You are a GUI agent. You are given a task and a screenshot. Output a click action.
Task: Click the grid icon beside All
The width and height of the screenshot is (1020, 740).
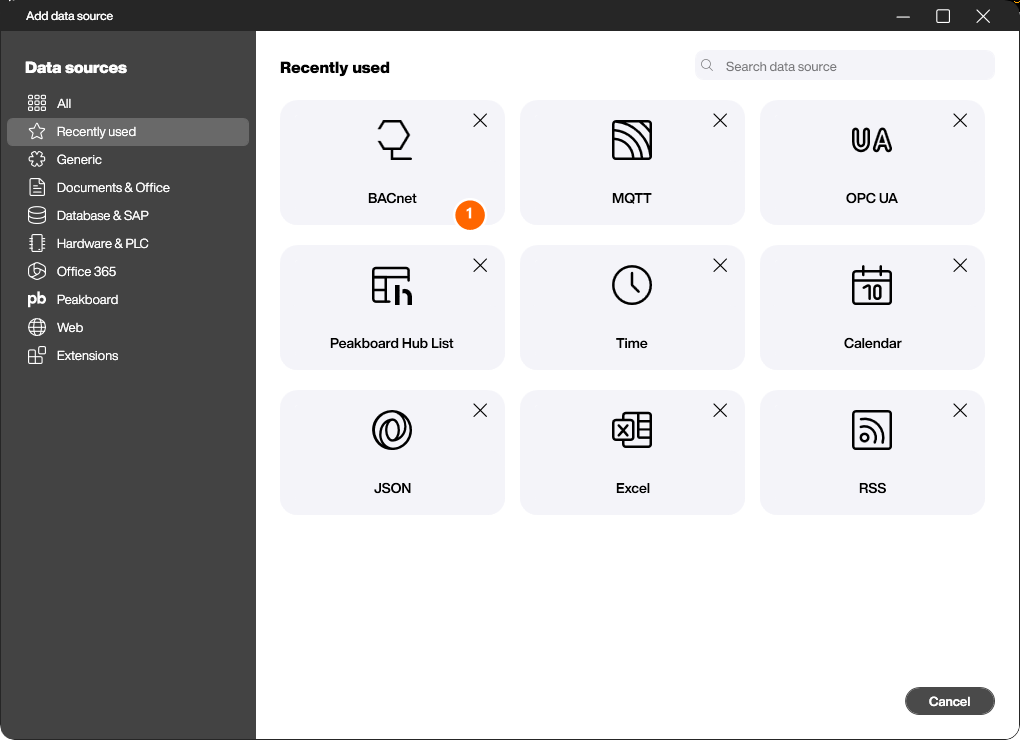37,103
